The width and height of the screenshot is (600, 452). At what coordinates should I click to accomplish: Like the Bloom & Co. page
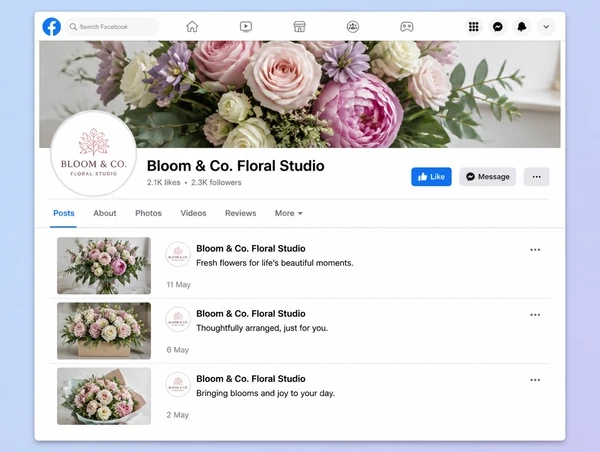431,177
